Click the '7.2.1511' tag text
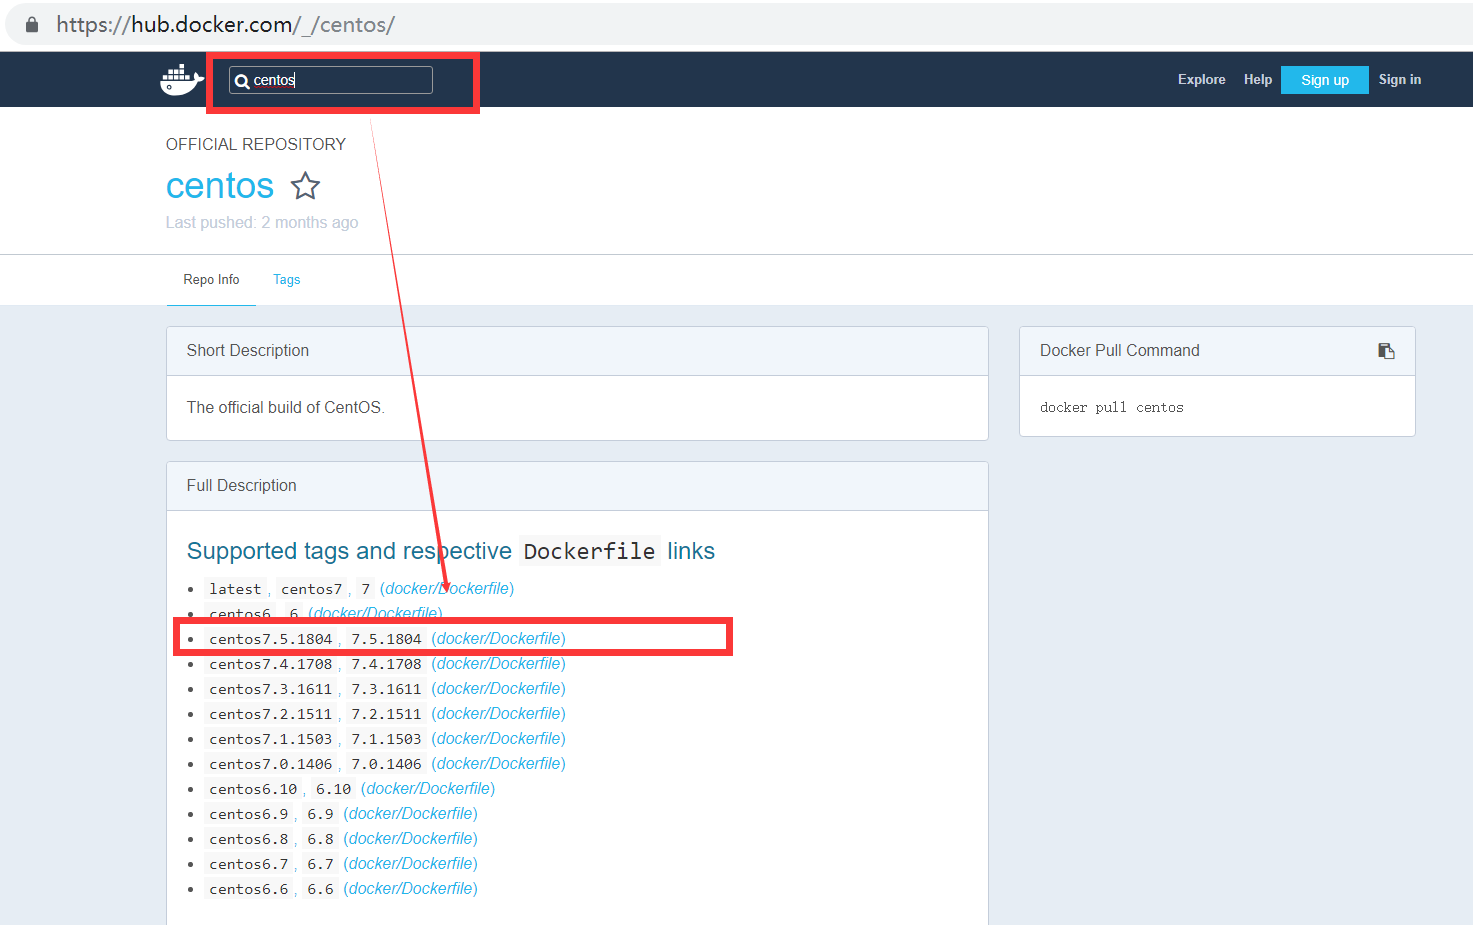The height and width of the screenshot is (925, 1473). tap(386, 715)
